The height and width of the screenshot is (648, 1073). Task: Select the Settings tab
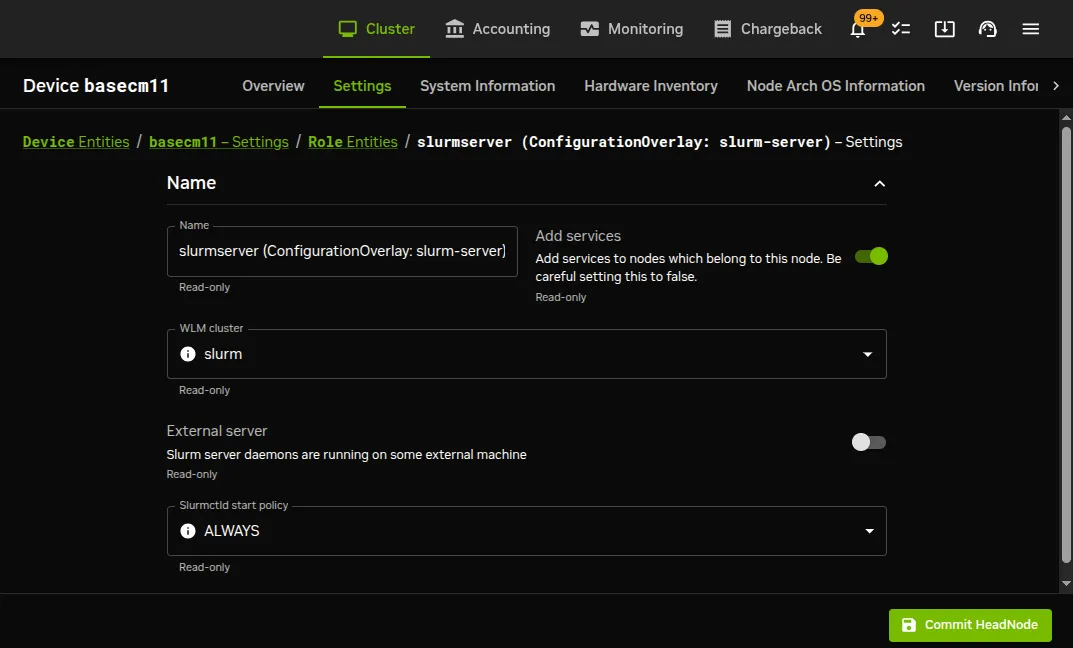362,86
